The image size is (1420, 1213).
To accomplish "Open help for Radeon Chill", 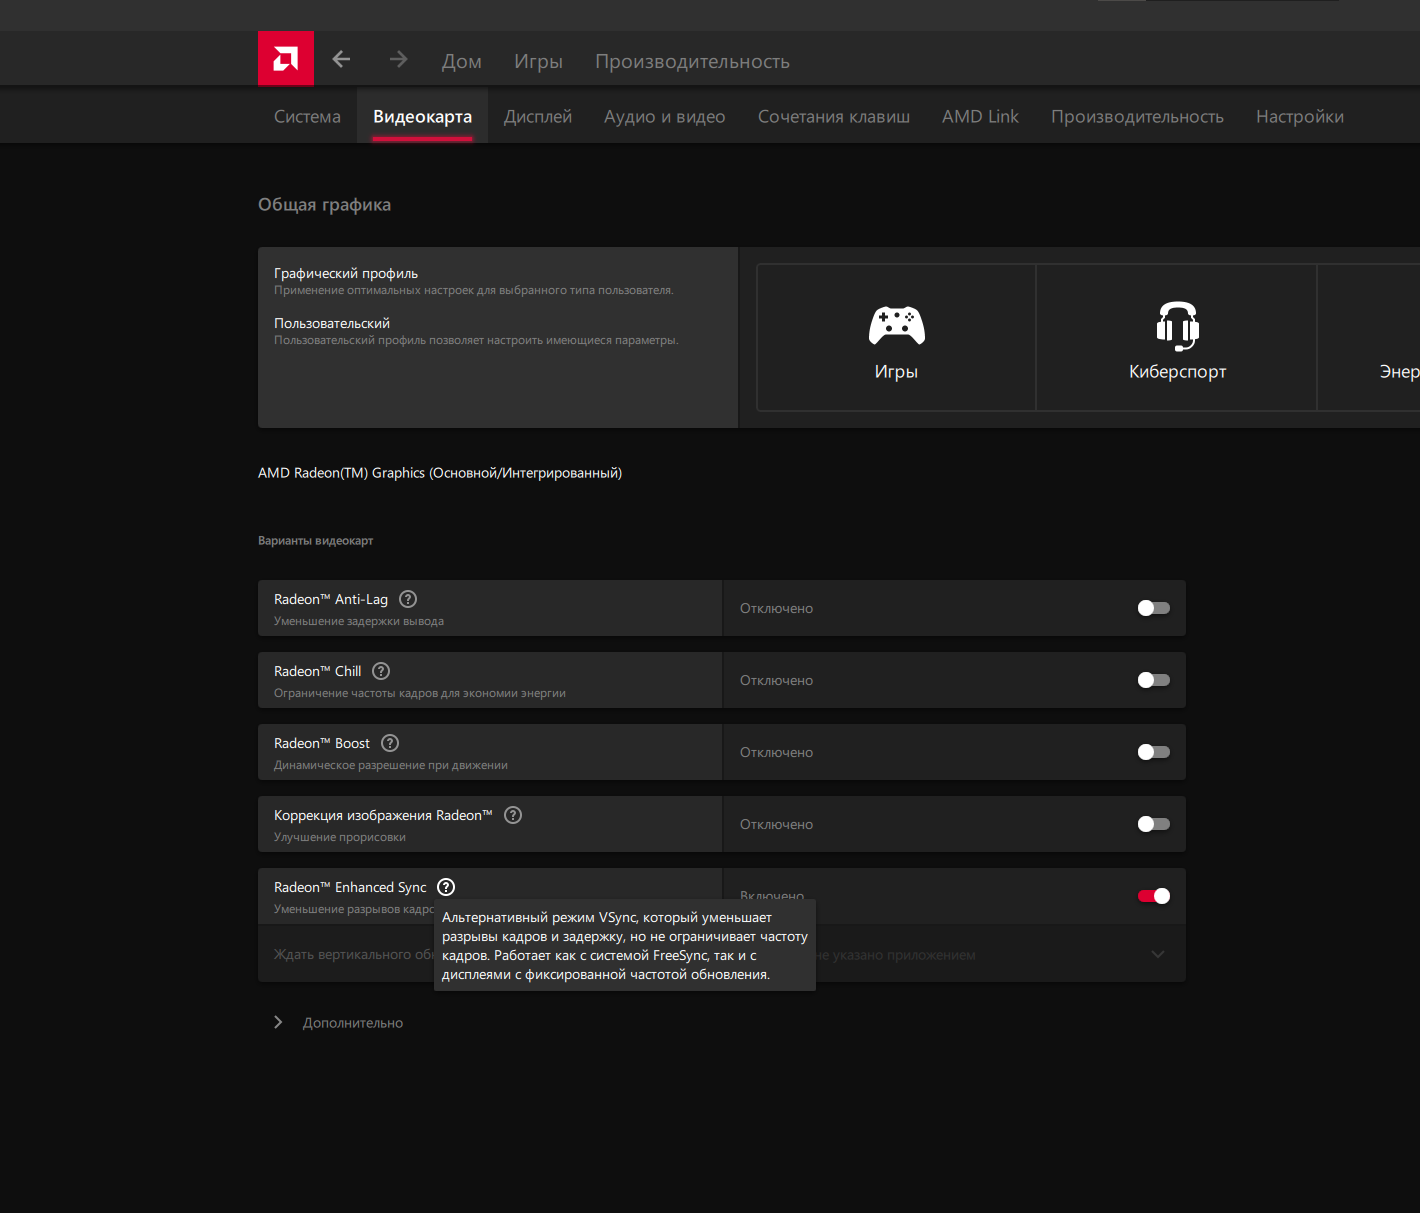I will pos(381,671).
